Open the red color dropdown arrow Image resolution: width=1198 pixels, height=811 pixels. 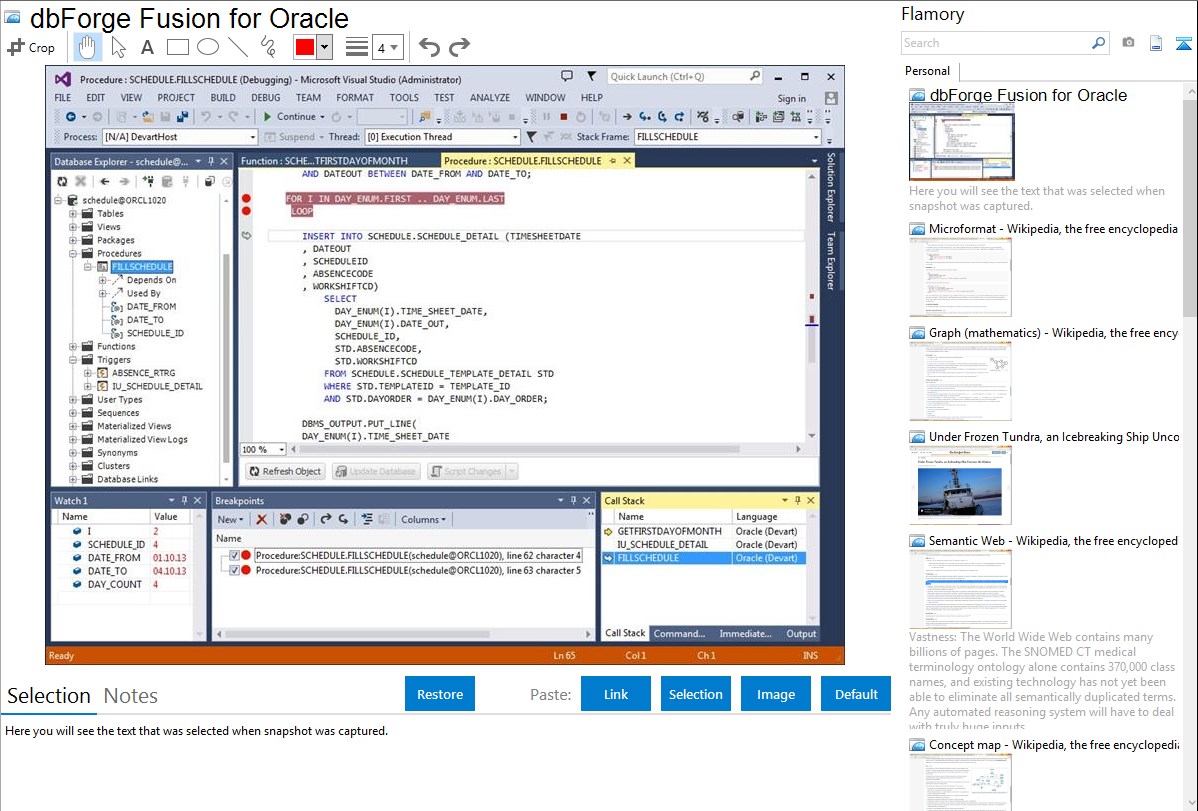coord(324,47)
